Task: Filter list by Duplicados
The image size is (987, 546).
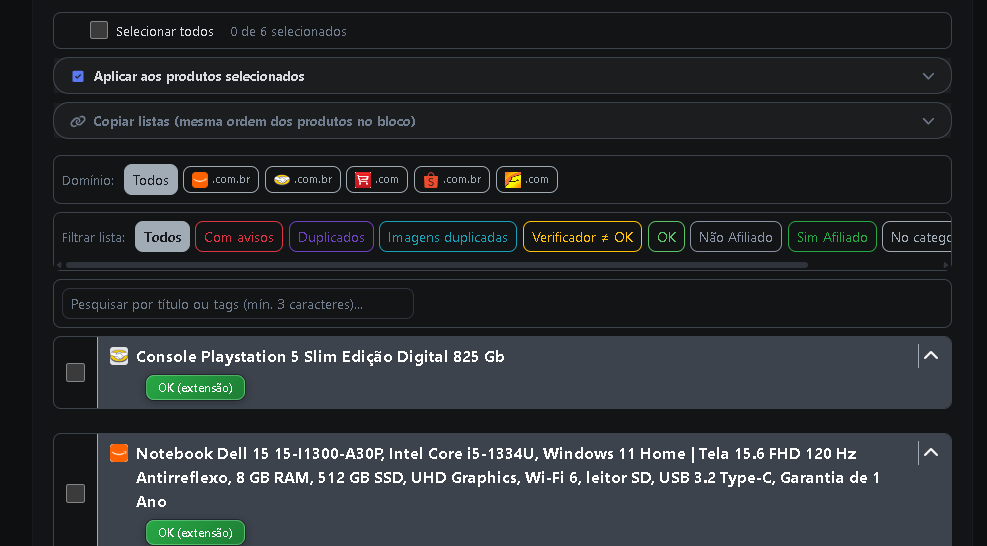Action: pos(331,237)
